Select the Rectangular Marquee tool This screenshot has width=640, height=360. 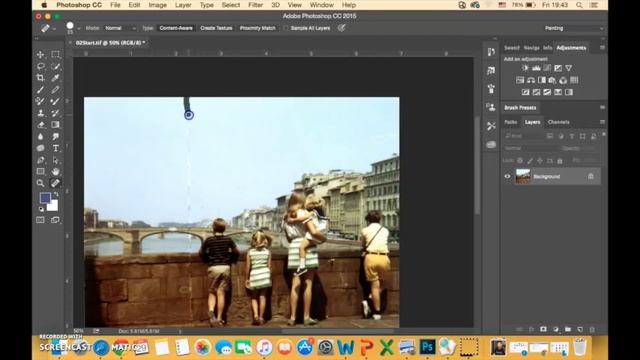tap(56, 54)
